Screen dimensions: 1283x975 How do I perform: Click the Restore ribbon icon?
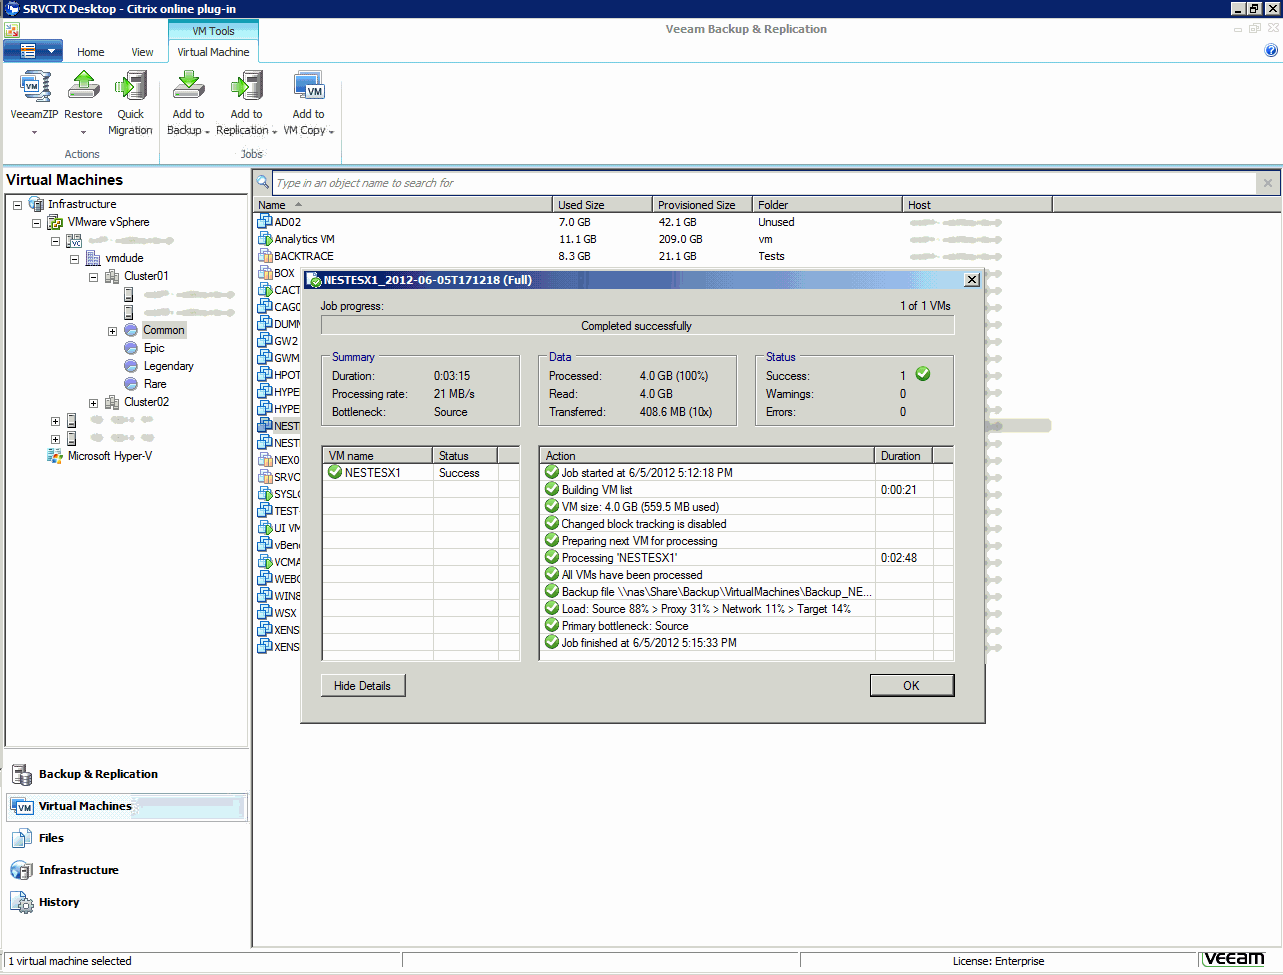pos(83,86)
